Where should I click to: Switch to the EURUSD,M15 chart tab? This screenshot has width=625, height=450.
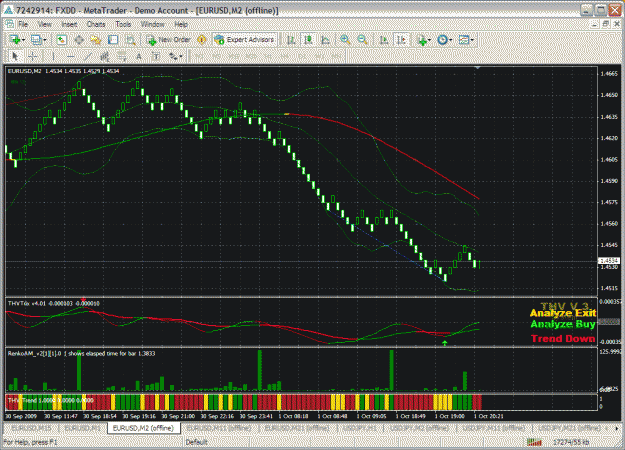coord(31,428)
